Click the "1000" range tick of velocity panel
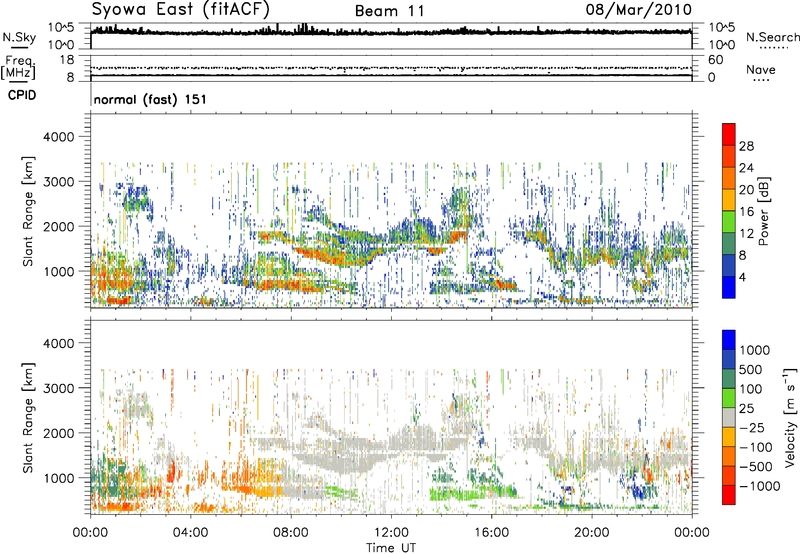The width and height of the screenshot is (800, 554). pos(58,479)
